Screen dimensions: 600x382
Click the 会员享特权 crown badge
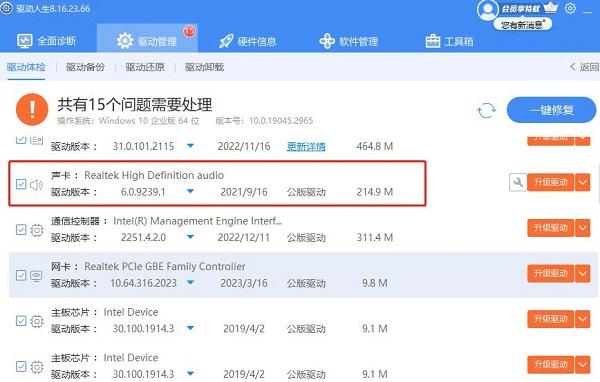point(530,8)
